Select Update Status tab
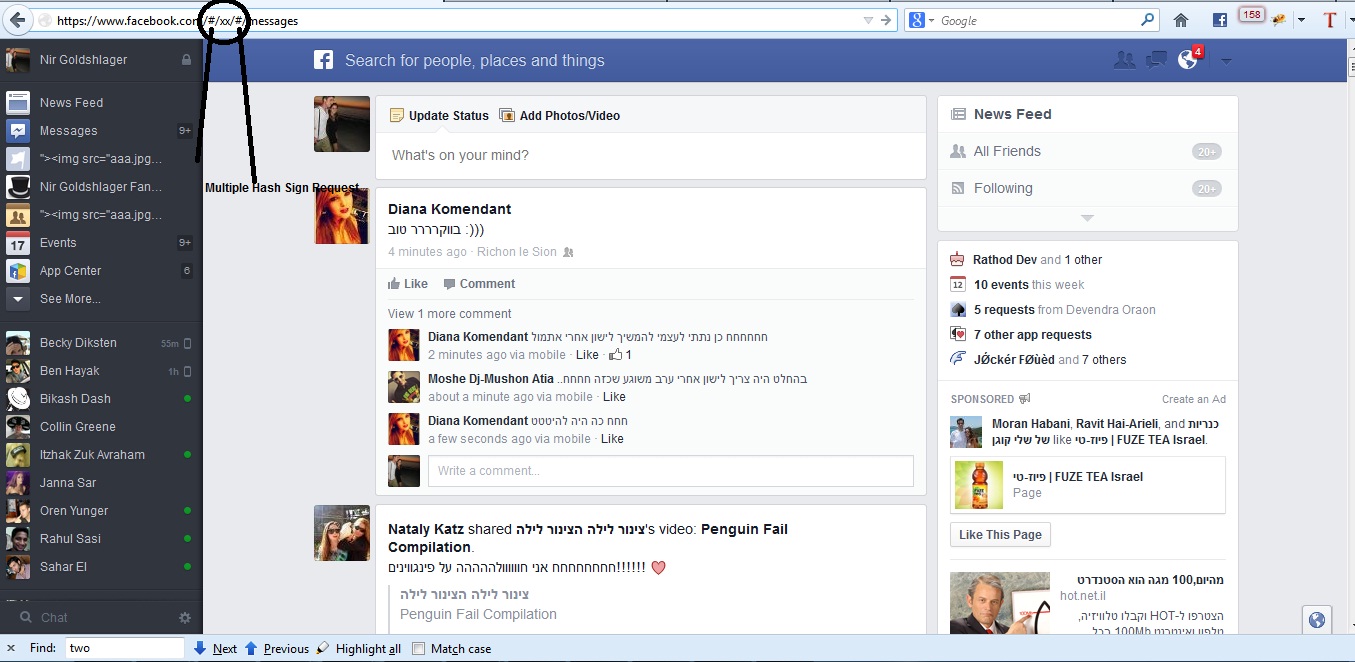Image resolution: width=1355 pixels, height=662 pixels. pos(439,116)
